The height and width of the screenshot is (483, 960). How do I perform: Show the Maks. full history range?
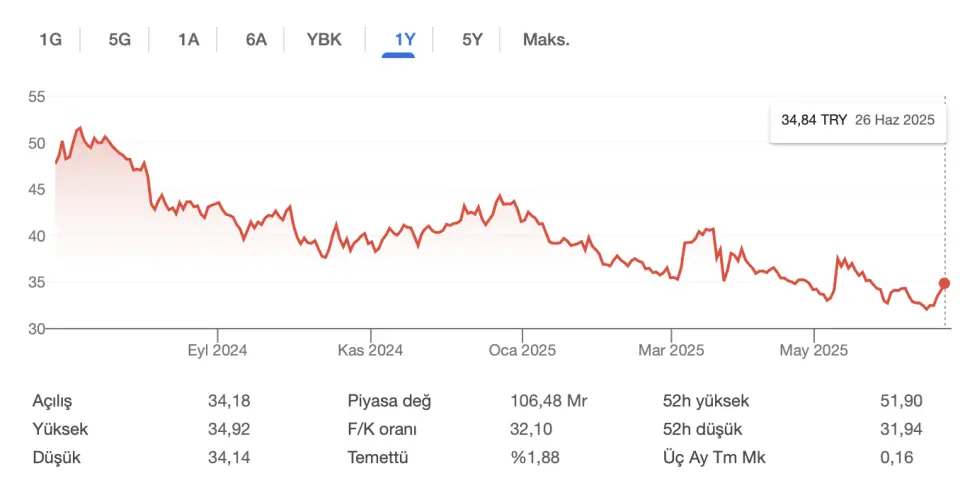pyautogui.click(x=546, y=40)
